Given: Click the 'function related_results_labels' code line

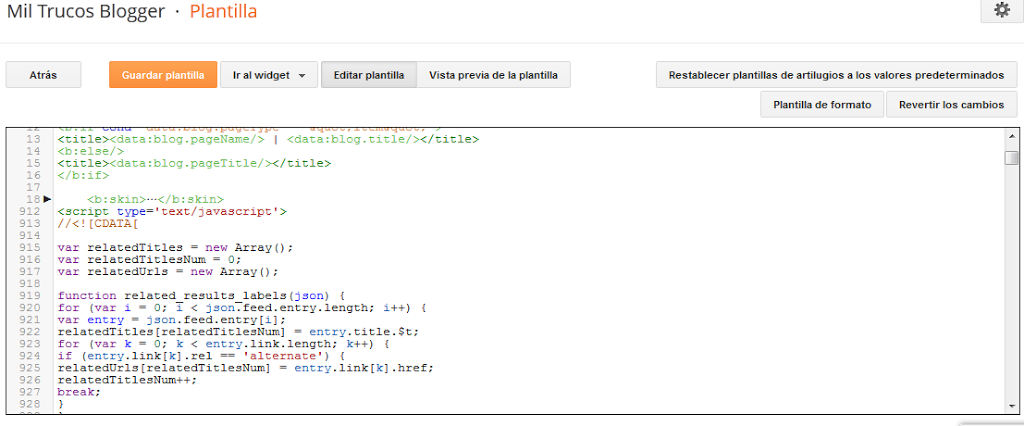Looking at the screenshot, I should click(200, 296).
